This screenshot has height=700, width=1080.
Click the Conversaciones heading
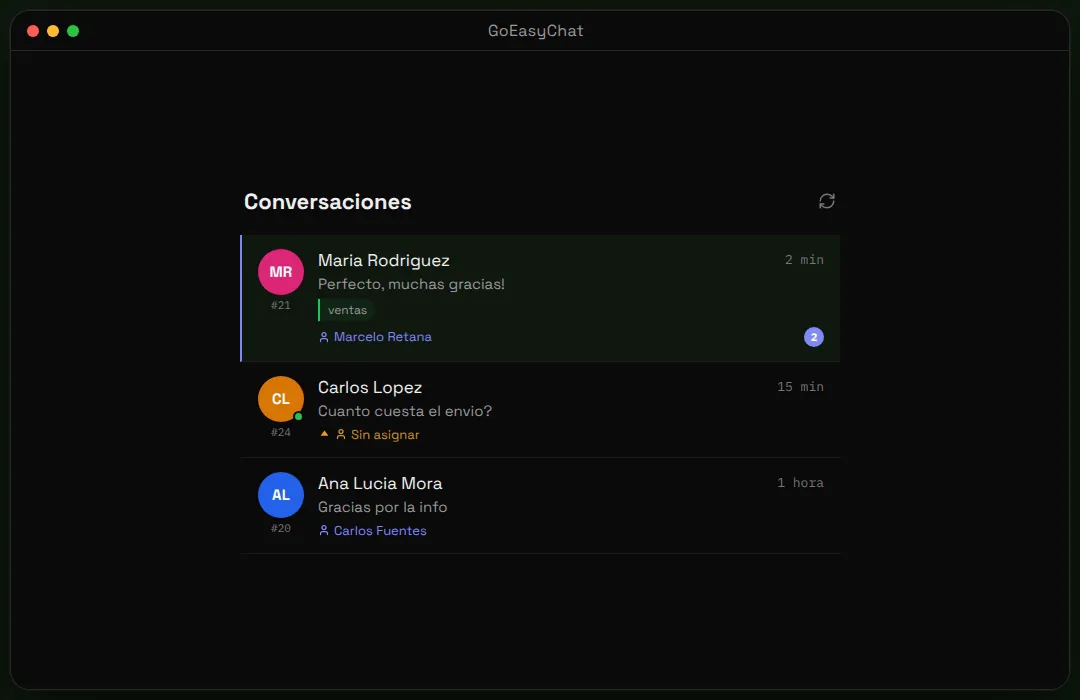(327, 202)
